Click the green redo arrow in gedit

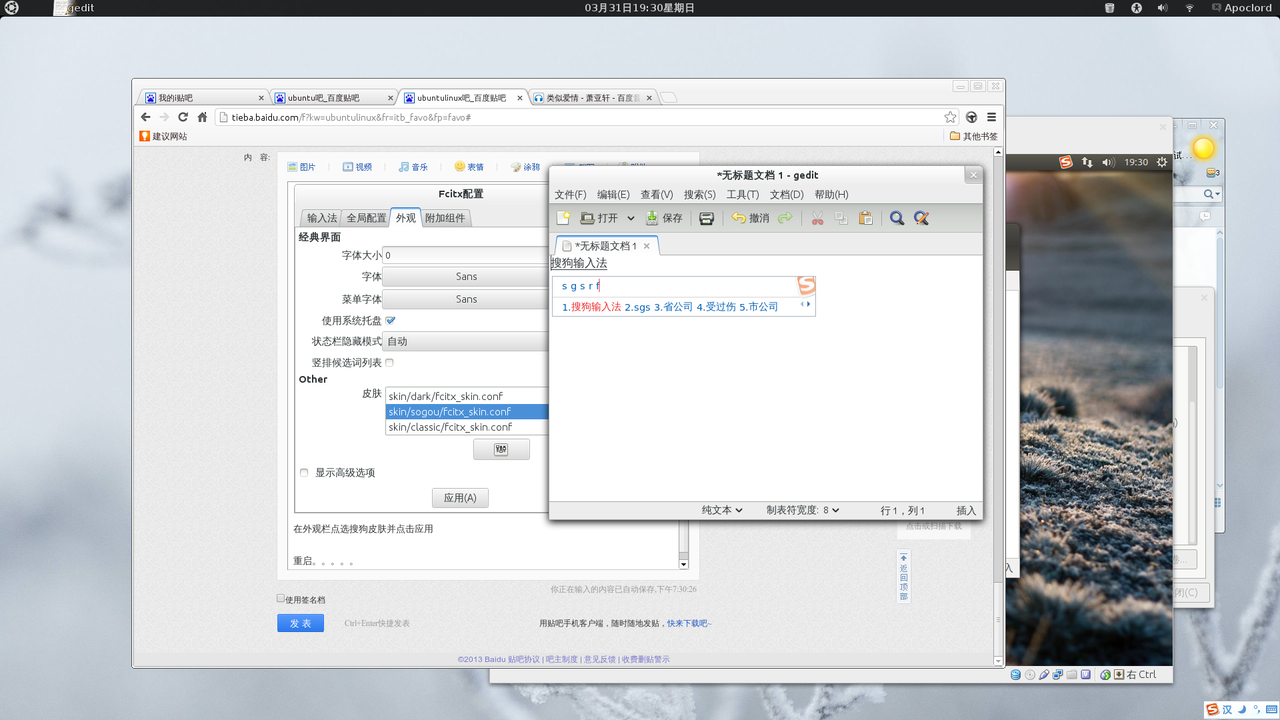pos(785,218)
